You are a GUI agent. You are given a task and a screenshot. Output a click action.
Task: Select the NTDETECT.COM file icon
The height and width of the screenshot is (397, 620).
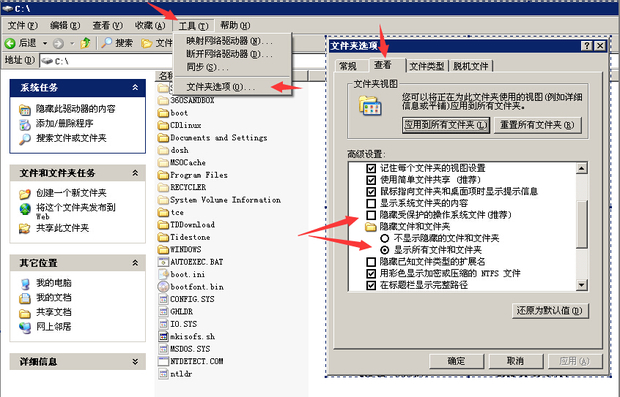click(163, 361)
